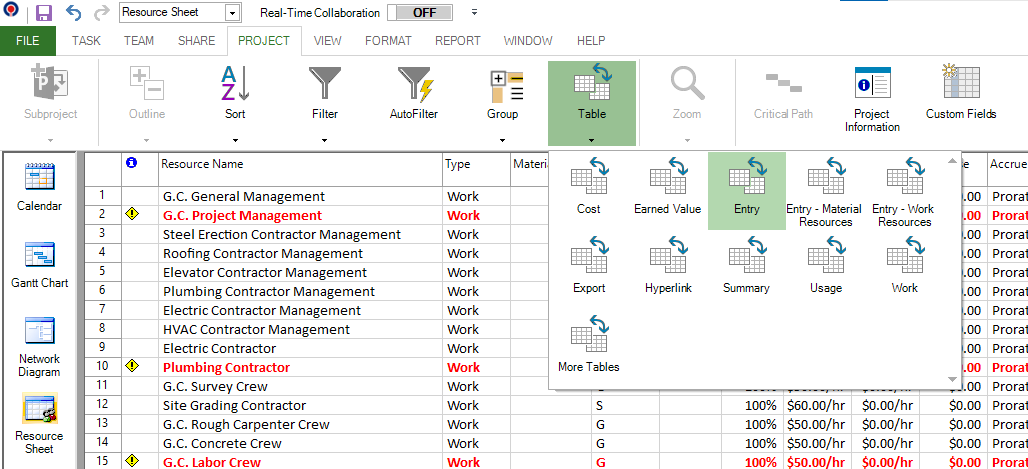Click the Sort A-Z icon
The width and height of the screenshot is (1028, 469).
point(235,85)
